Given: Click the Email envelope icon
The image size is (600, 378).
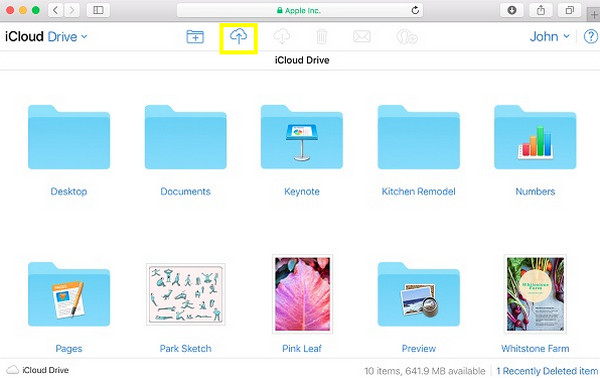Looking at the screenshot, I should pos(362,37).
